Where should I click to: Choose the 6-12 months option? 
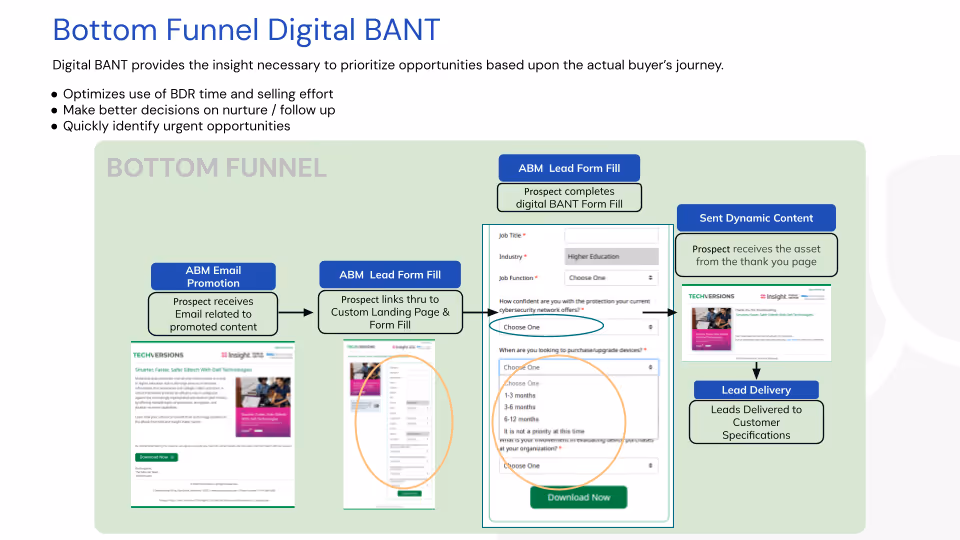tap(521, 419)
